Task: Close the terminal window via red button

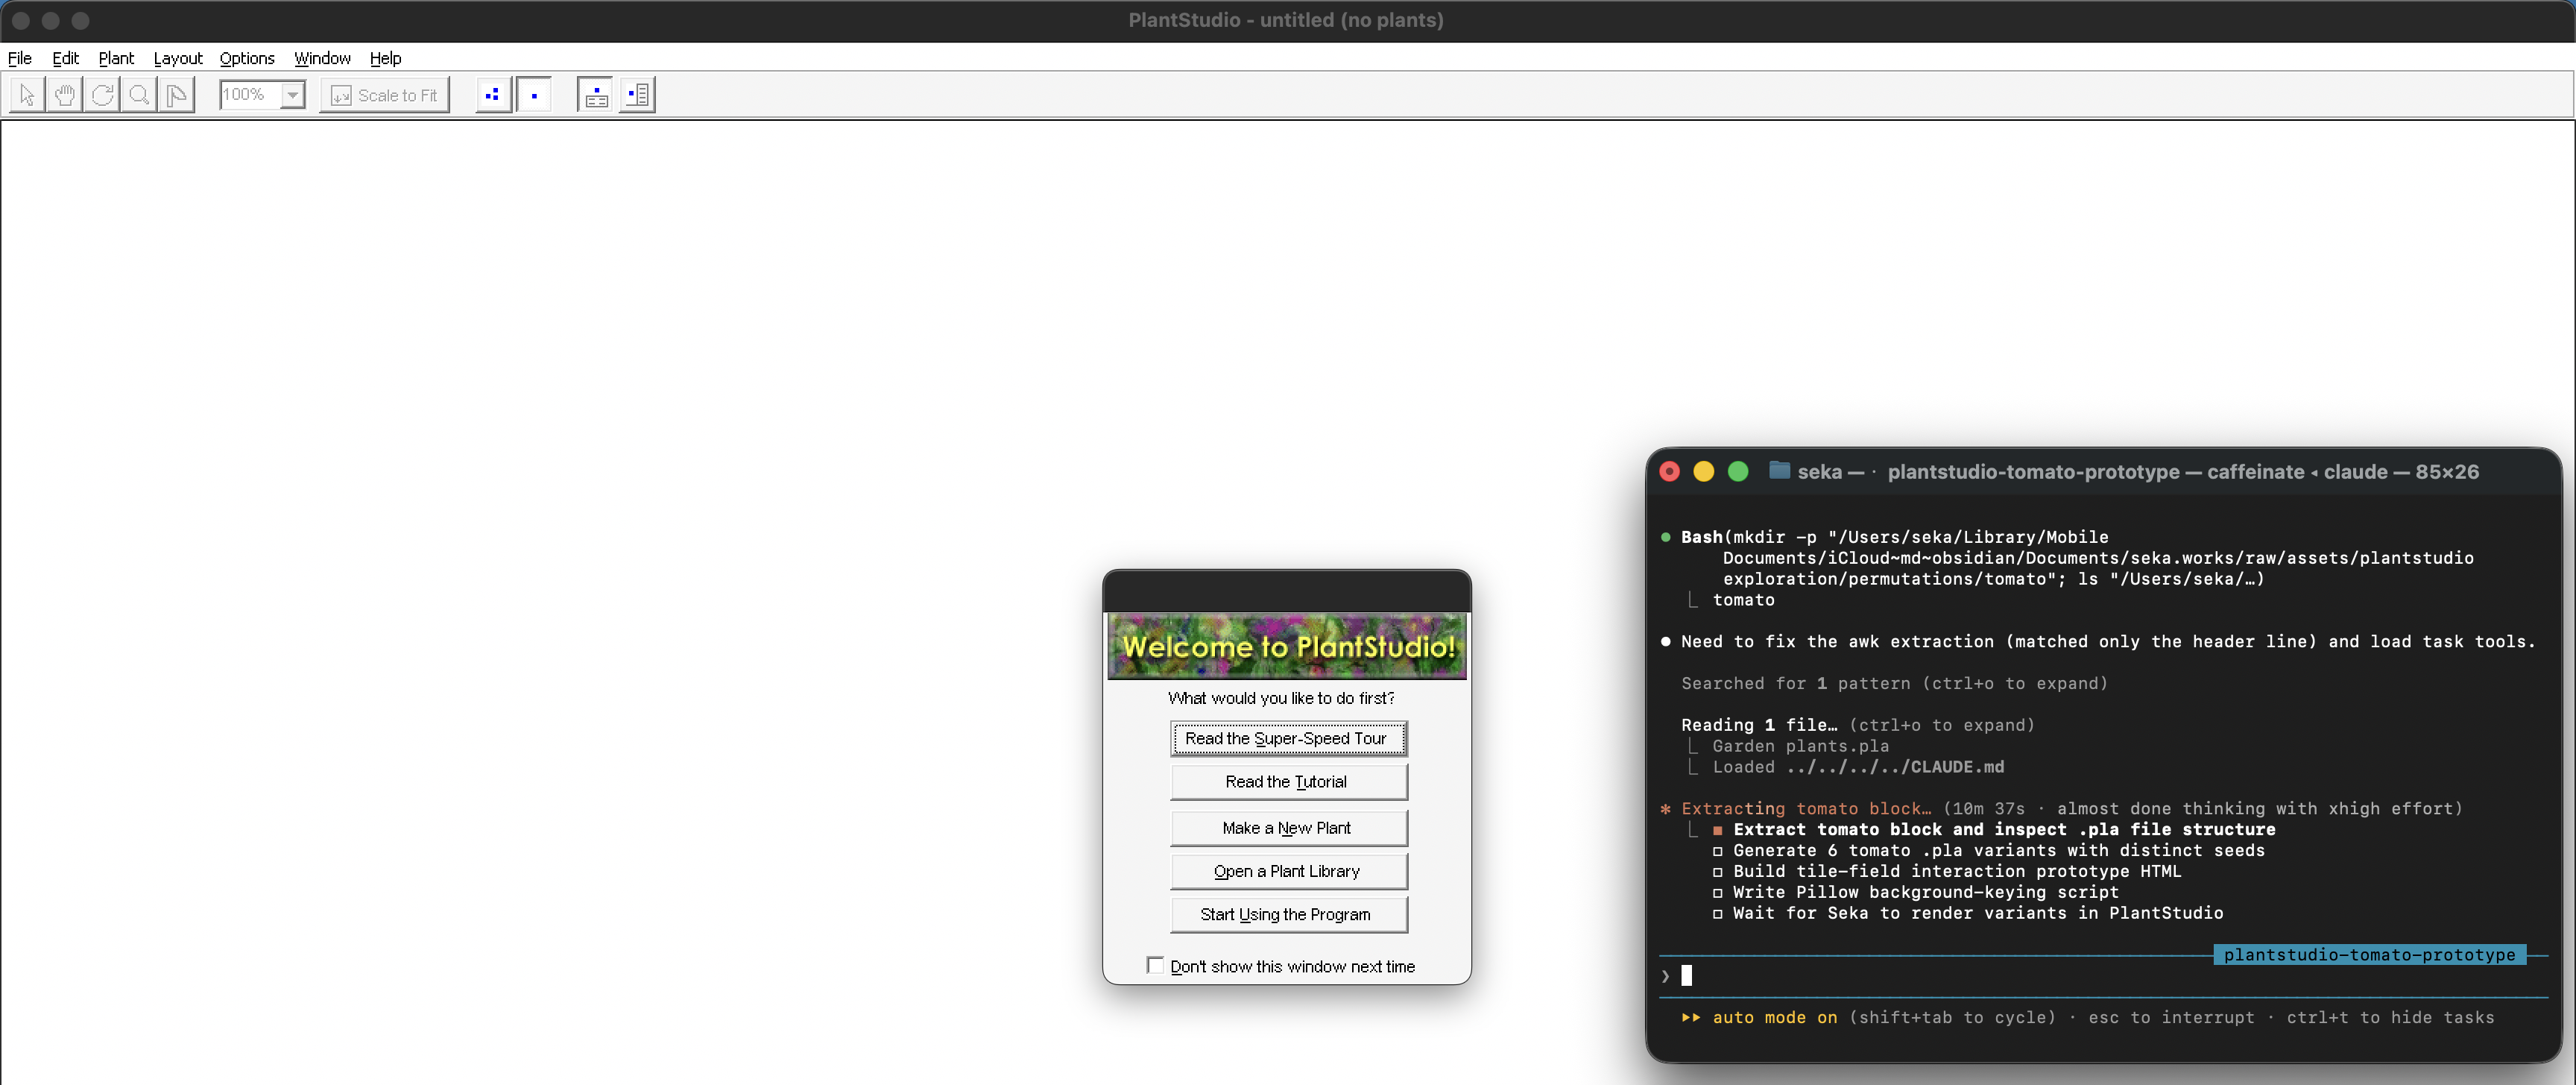Action: (x=1669, y=472)
